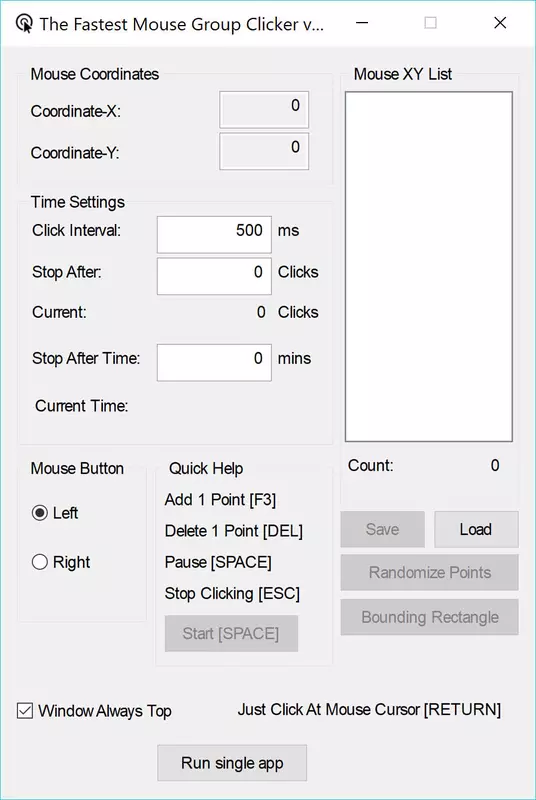Minimize the Mouse Group Clicker window
The height and width of the screenshot is (800, 536).
pos(362,23)
